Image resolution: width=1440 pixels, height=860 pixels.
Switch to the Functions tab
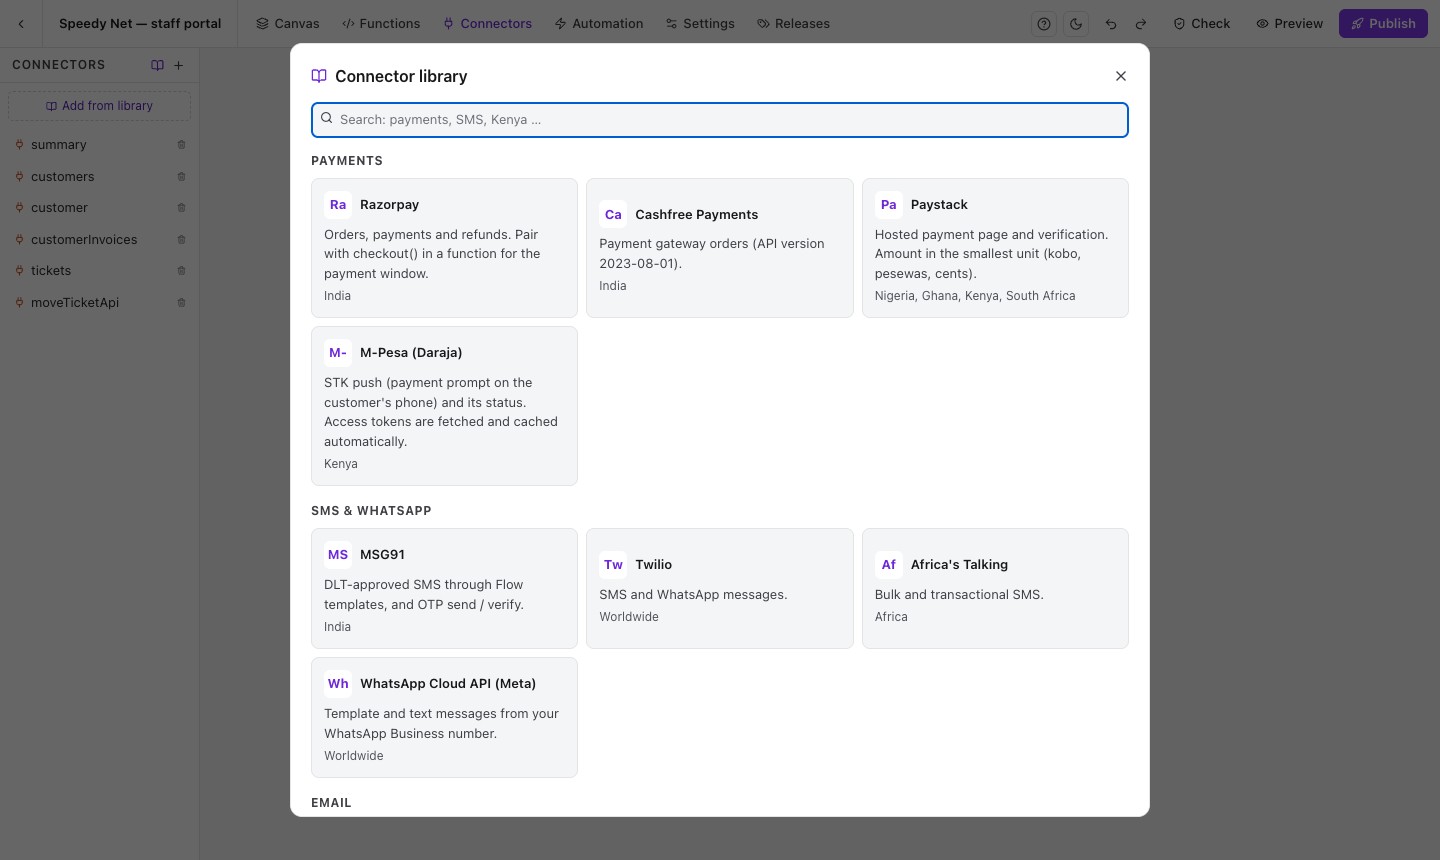pos(381,24)
